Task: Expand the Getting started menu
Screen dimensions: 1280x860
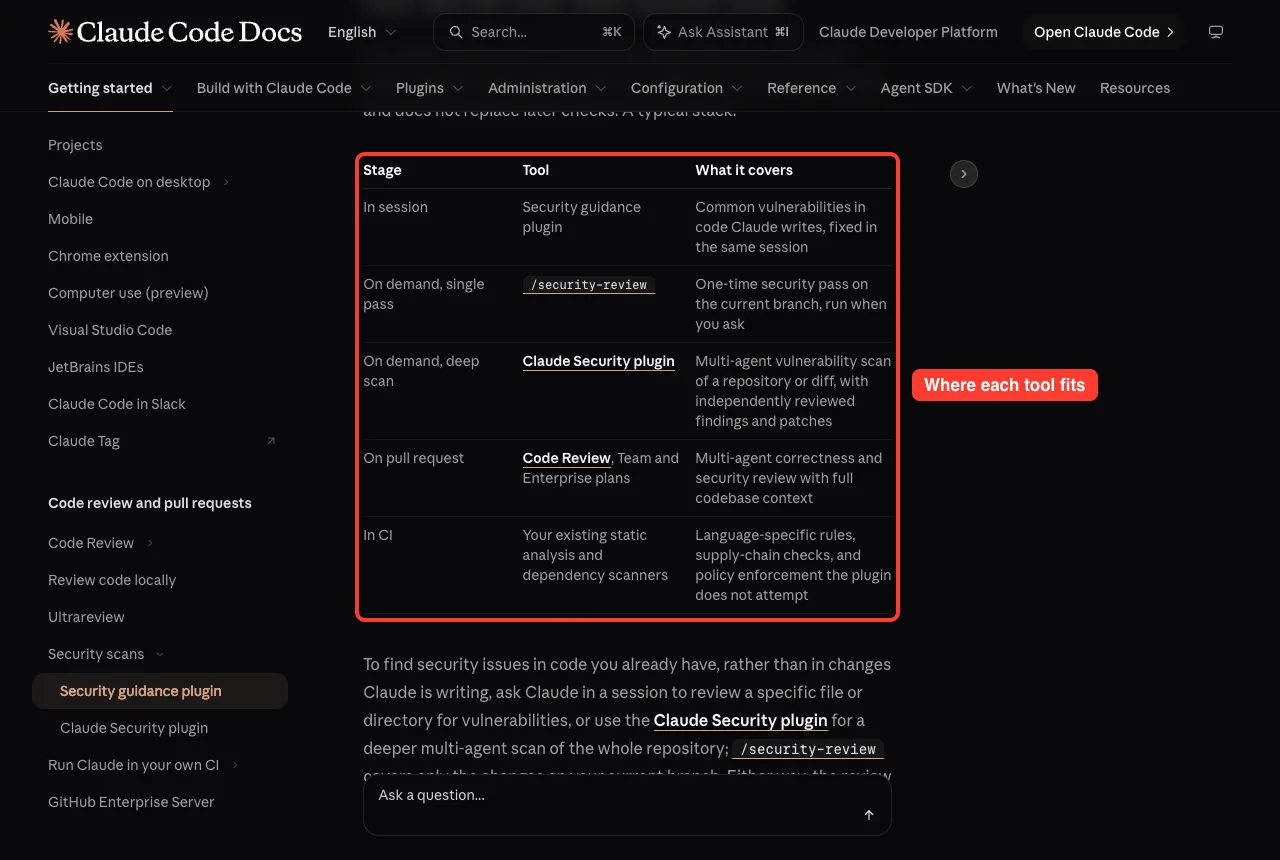Action: pyautogui.click(x=110, y=88)
